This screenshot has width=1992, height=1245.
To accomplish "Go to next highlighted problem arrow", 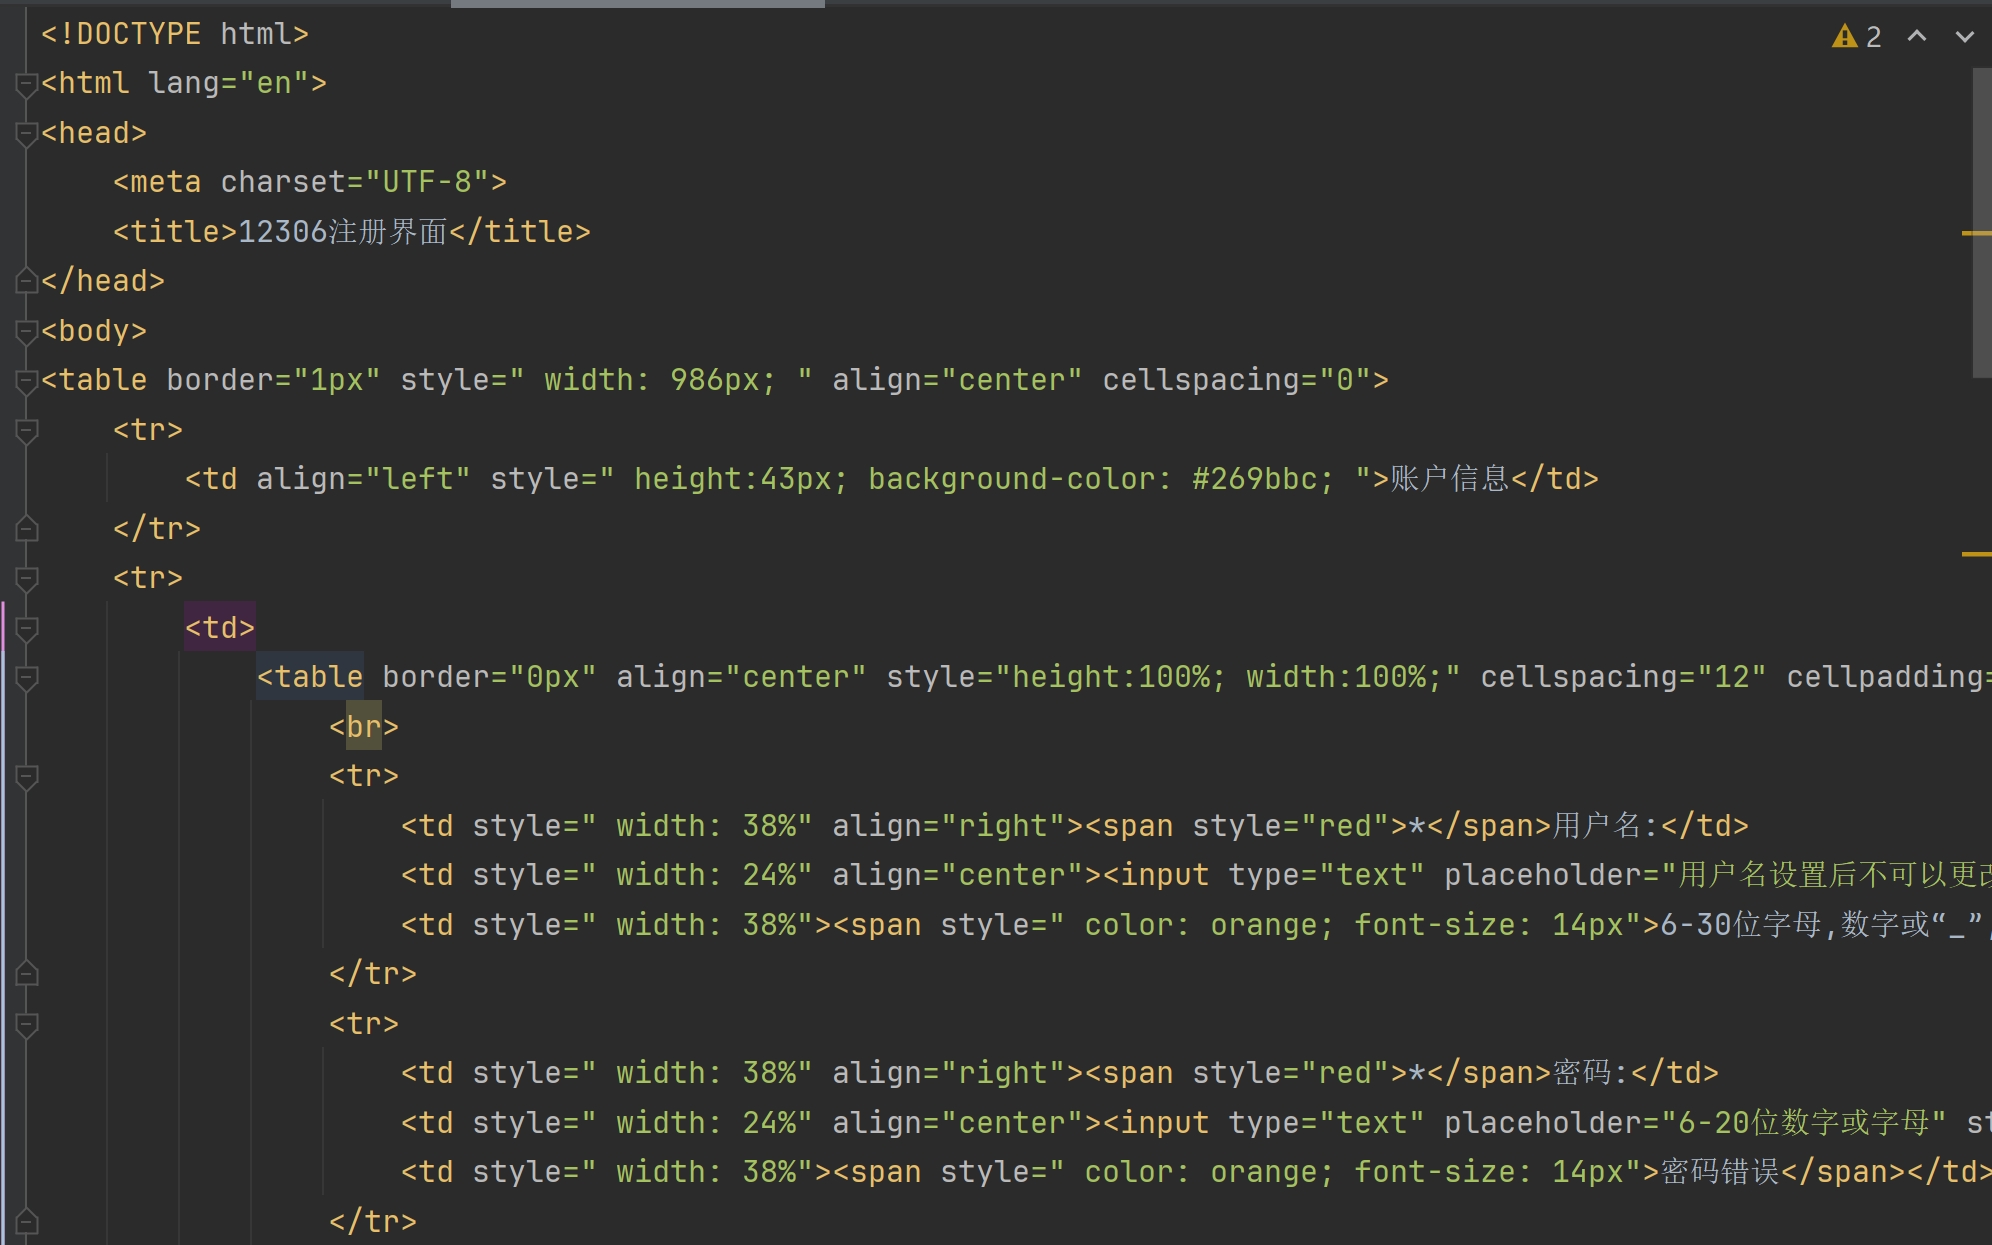I will pos(1965,36).
